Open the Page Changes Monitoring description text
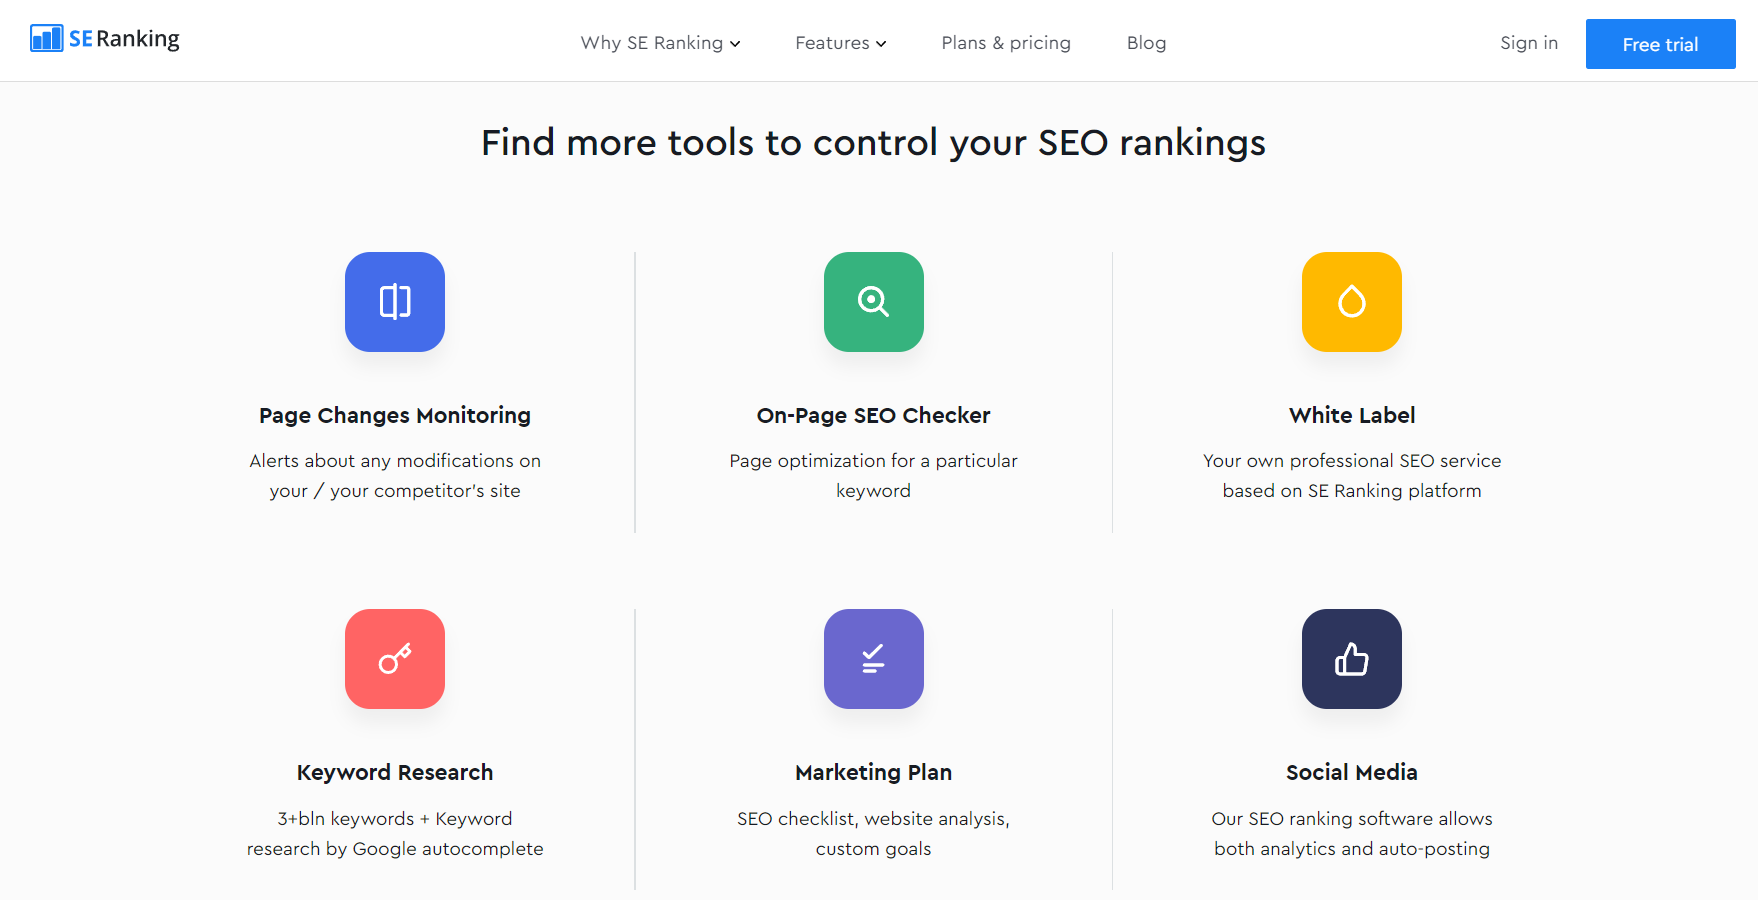This screenshot has width=1758, height=900. pyautogui.click(x=395, y=475)
